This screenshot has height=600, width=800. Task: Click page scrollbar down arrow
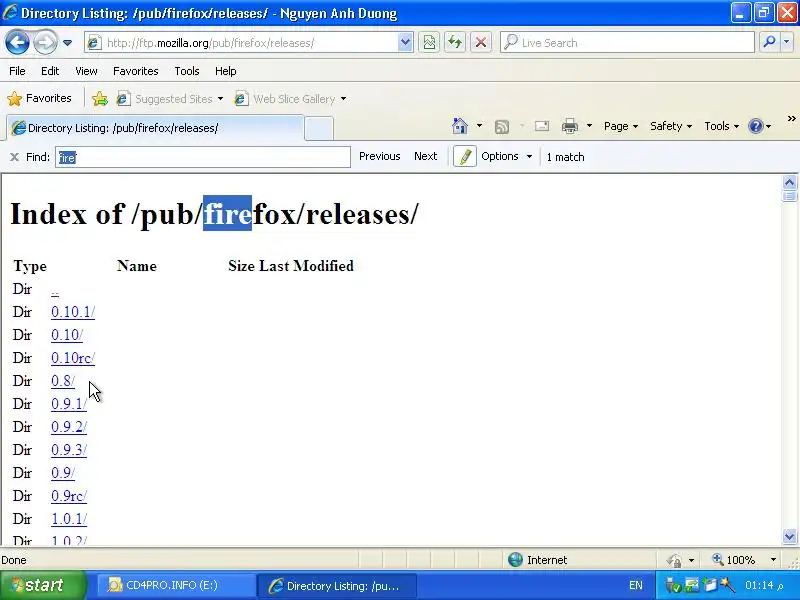(789, 536)
